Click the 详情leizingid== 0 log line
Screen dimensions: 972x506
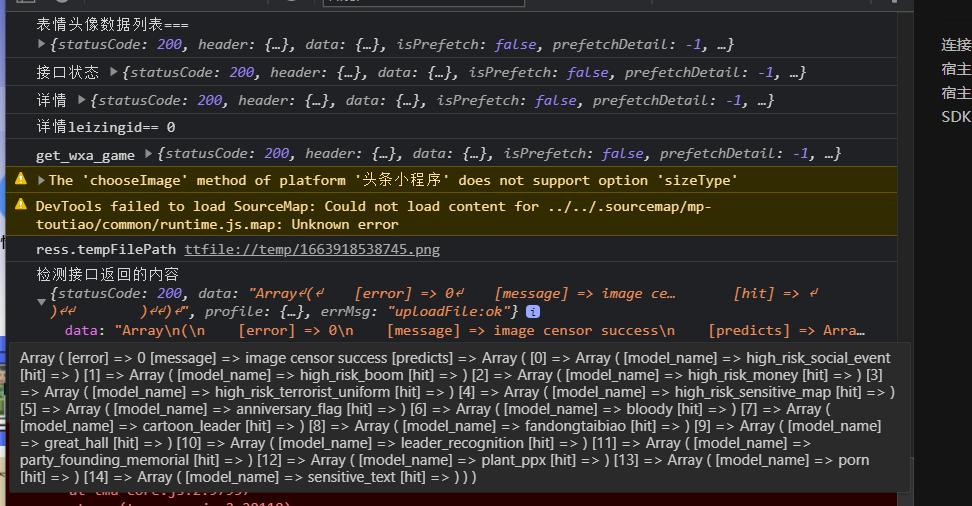coord(106,127)
